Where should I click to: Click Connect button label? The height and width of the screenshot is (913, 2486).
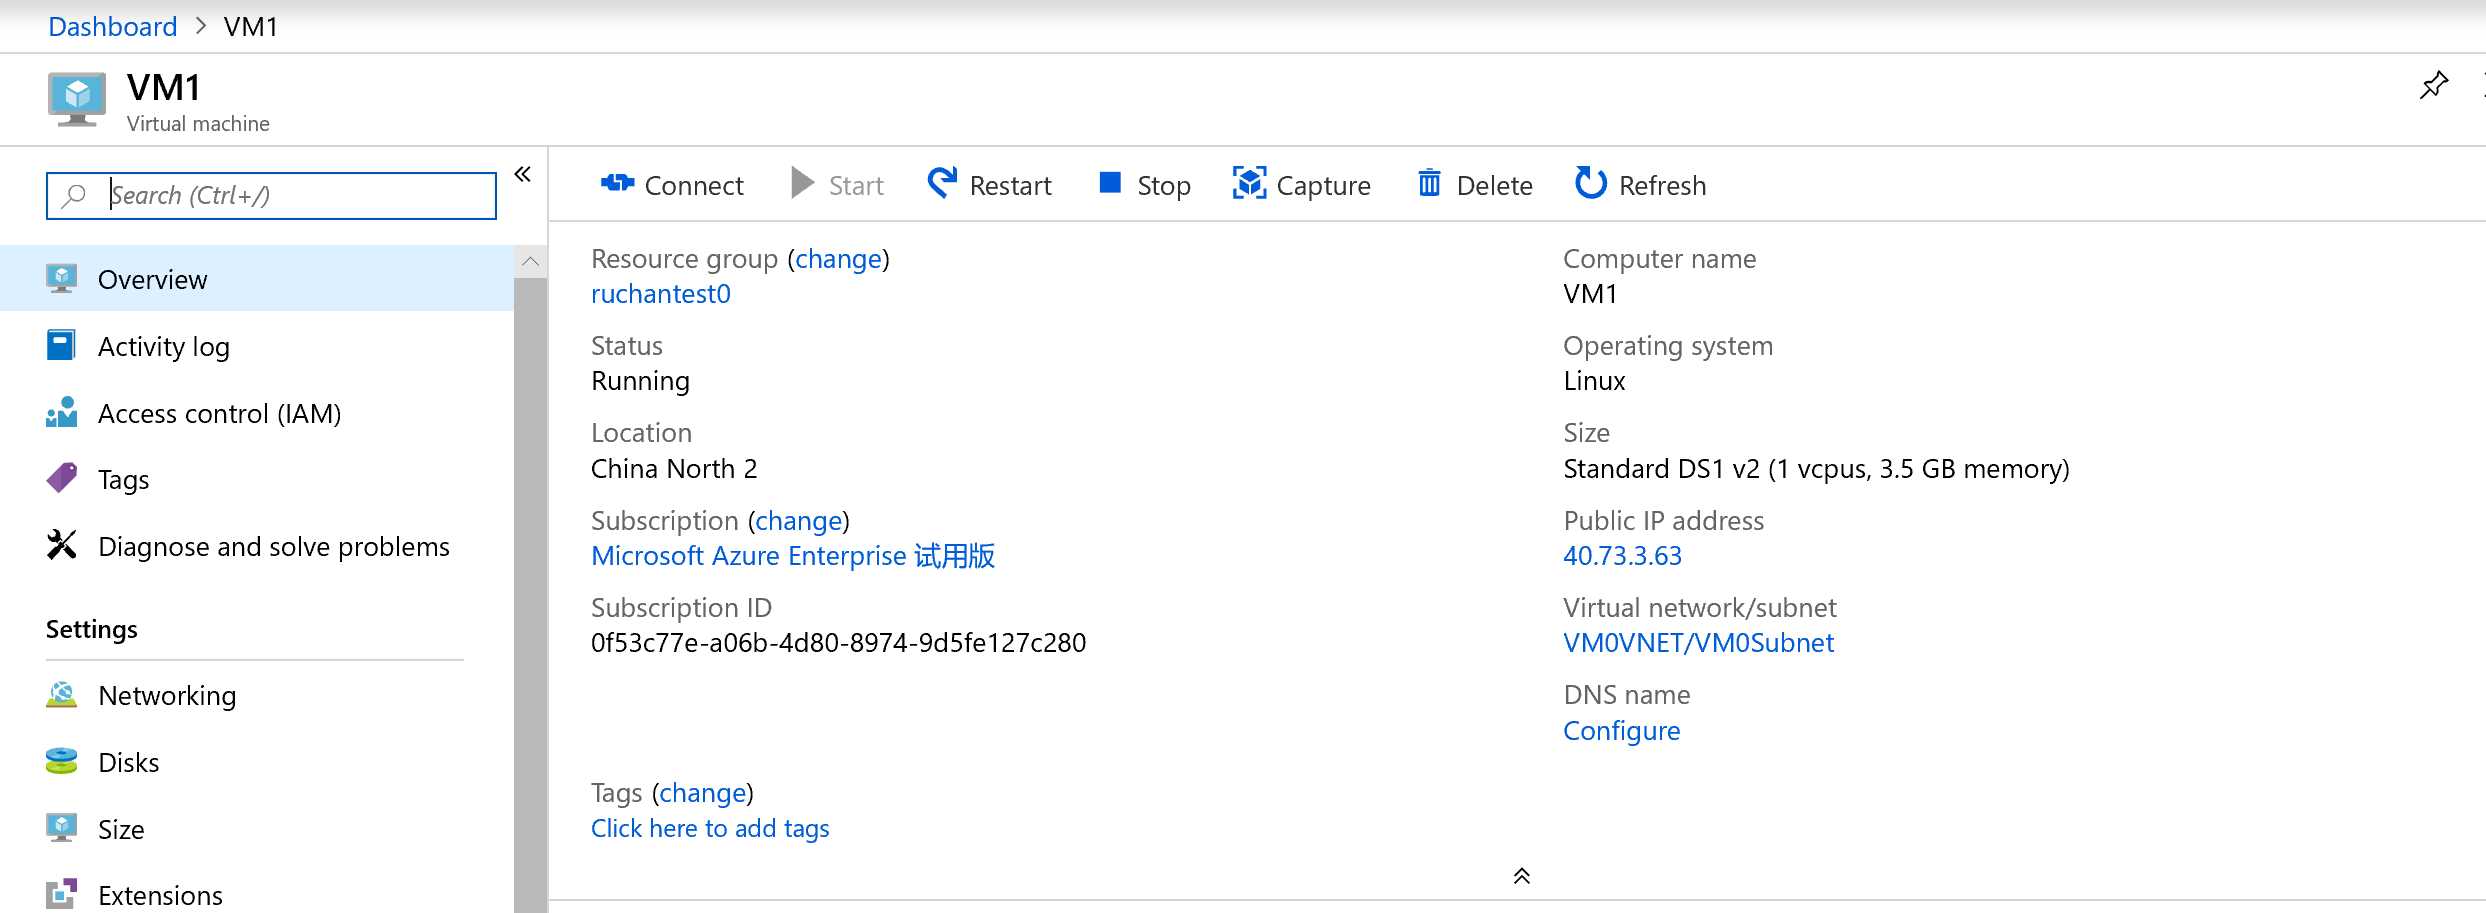(x=694, y=185)
